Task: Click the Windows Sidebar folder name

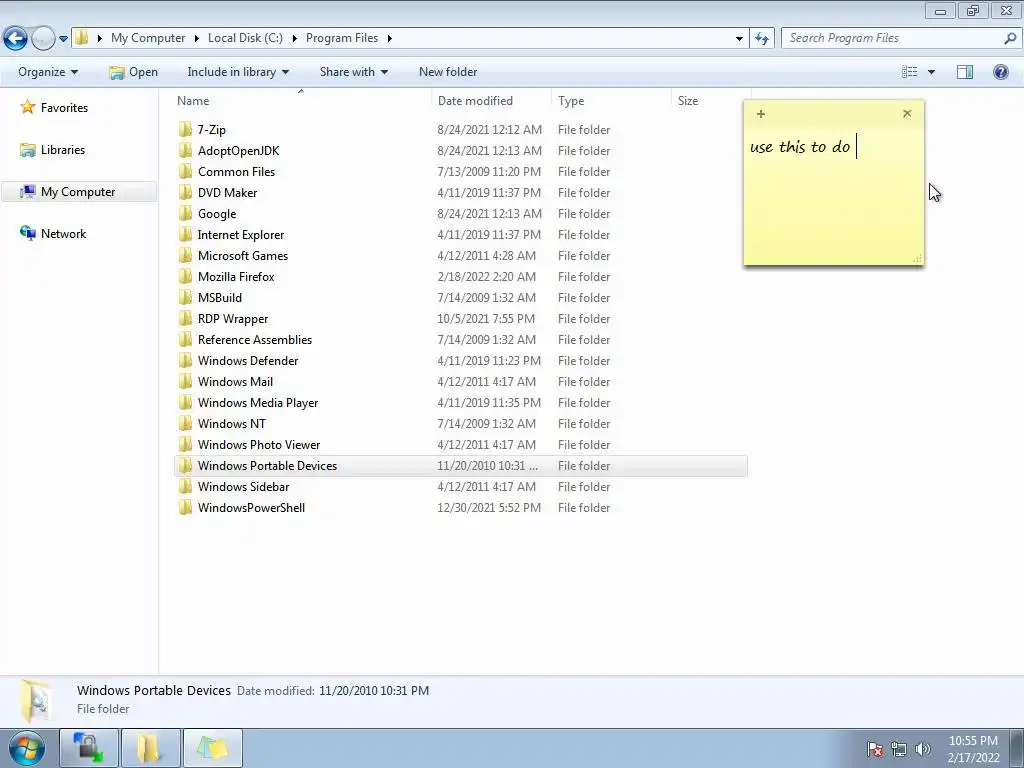Action: [x=244, y=487]
